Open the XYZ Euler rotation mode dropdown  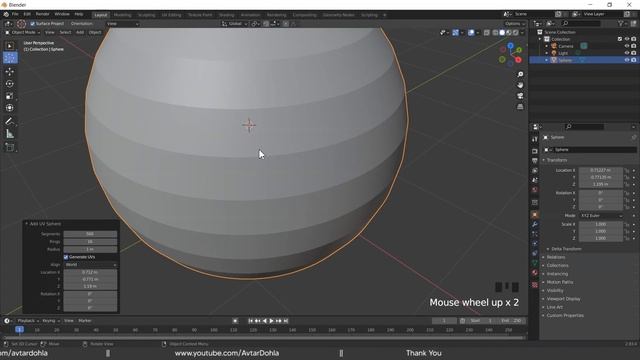click(601, 216)
